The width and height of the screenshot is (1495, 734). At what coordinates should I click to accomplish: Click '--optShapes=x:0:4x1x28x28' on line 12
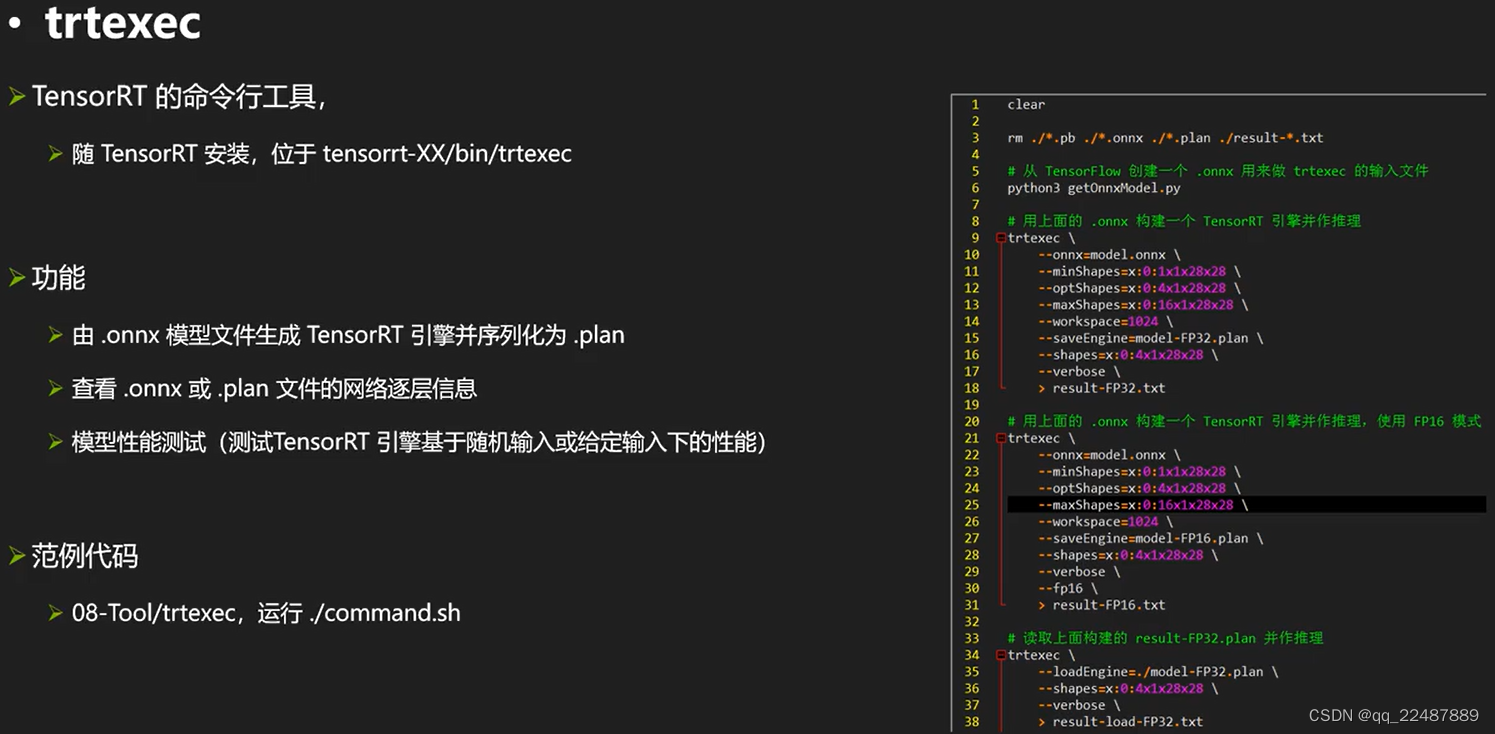(1139, 288)
